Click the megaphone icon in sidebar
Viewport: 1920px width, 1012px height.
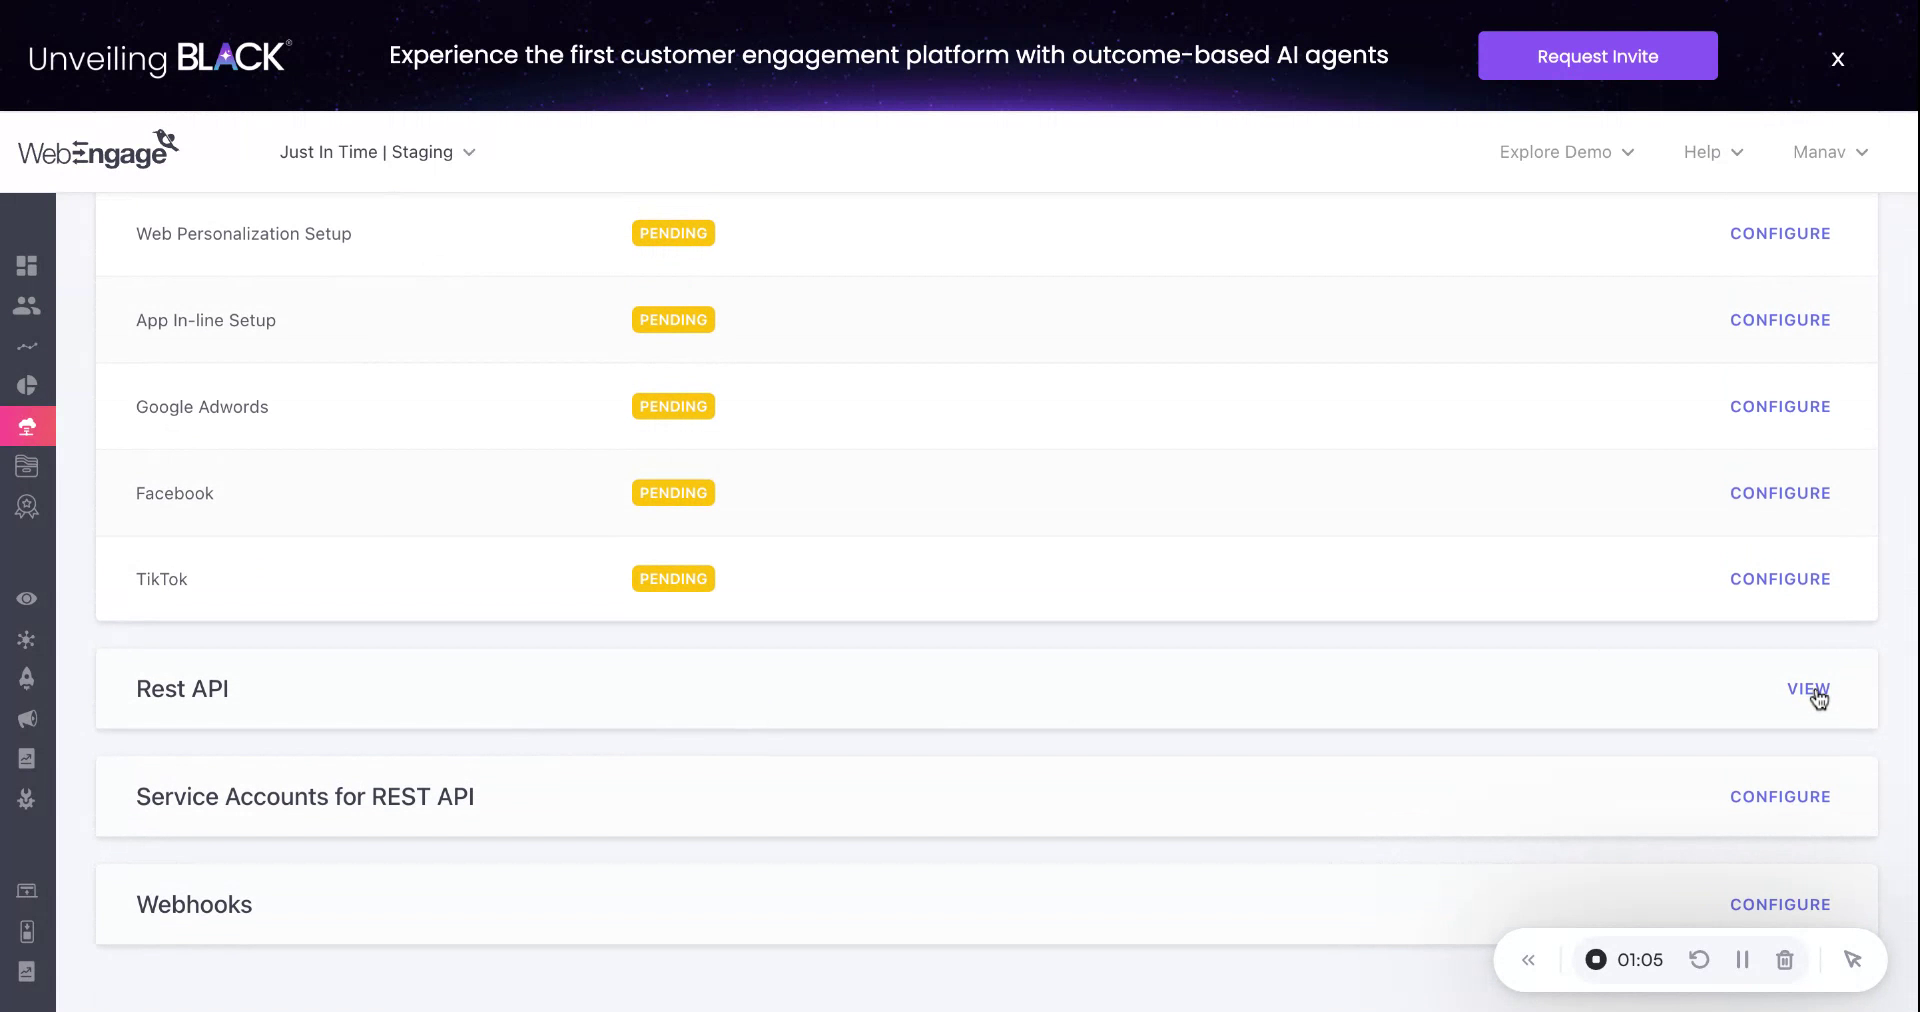tap(27, 719)
